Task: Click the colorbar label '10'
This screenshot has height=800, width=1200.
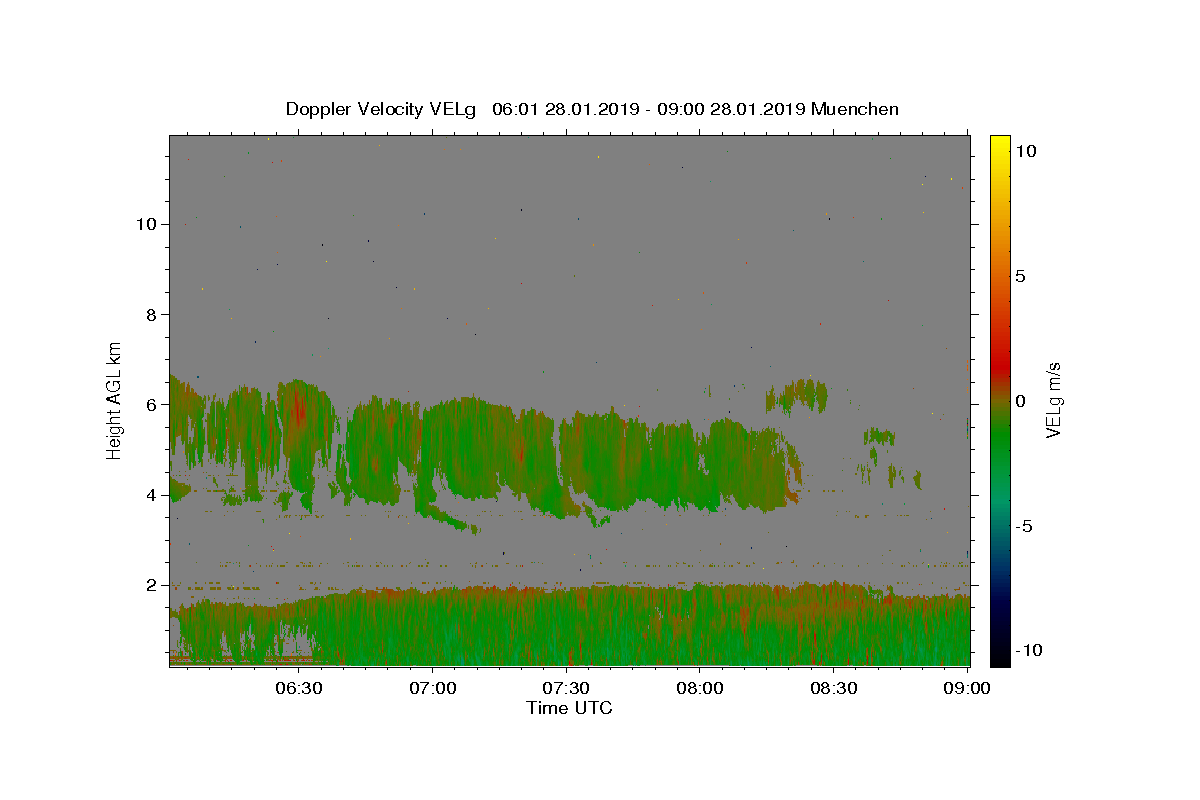Action: point(1025,151)
